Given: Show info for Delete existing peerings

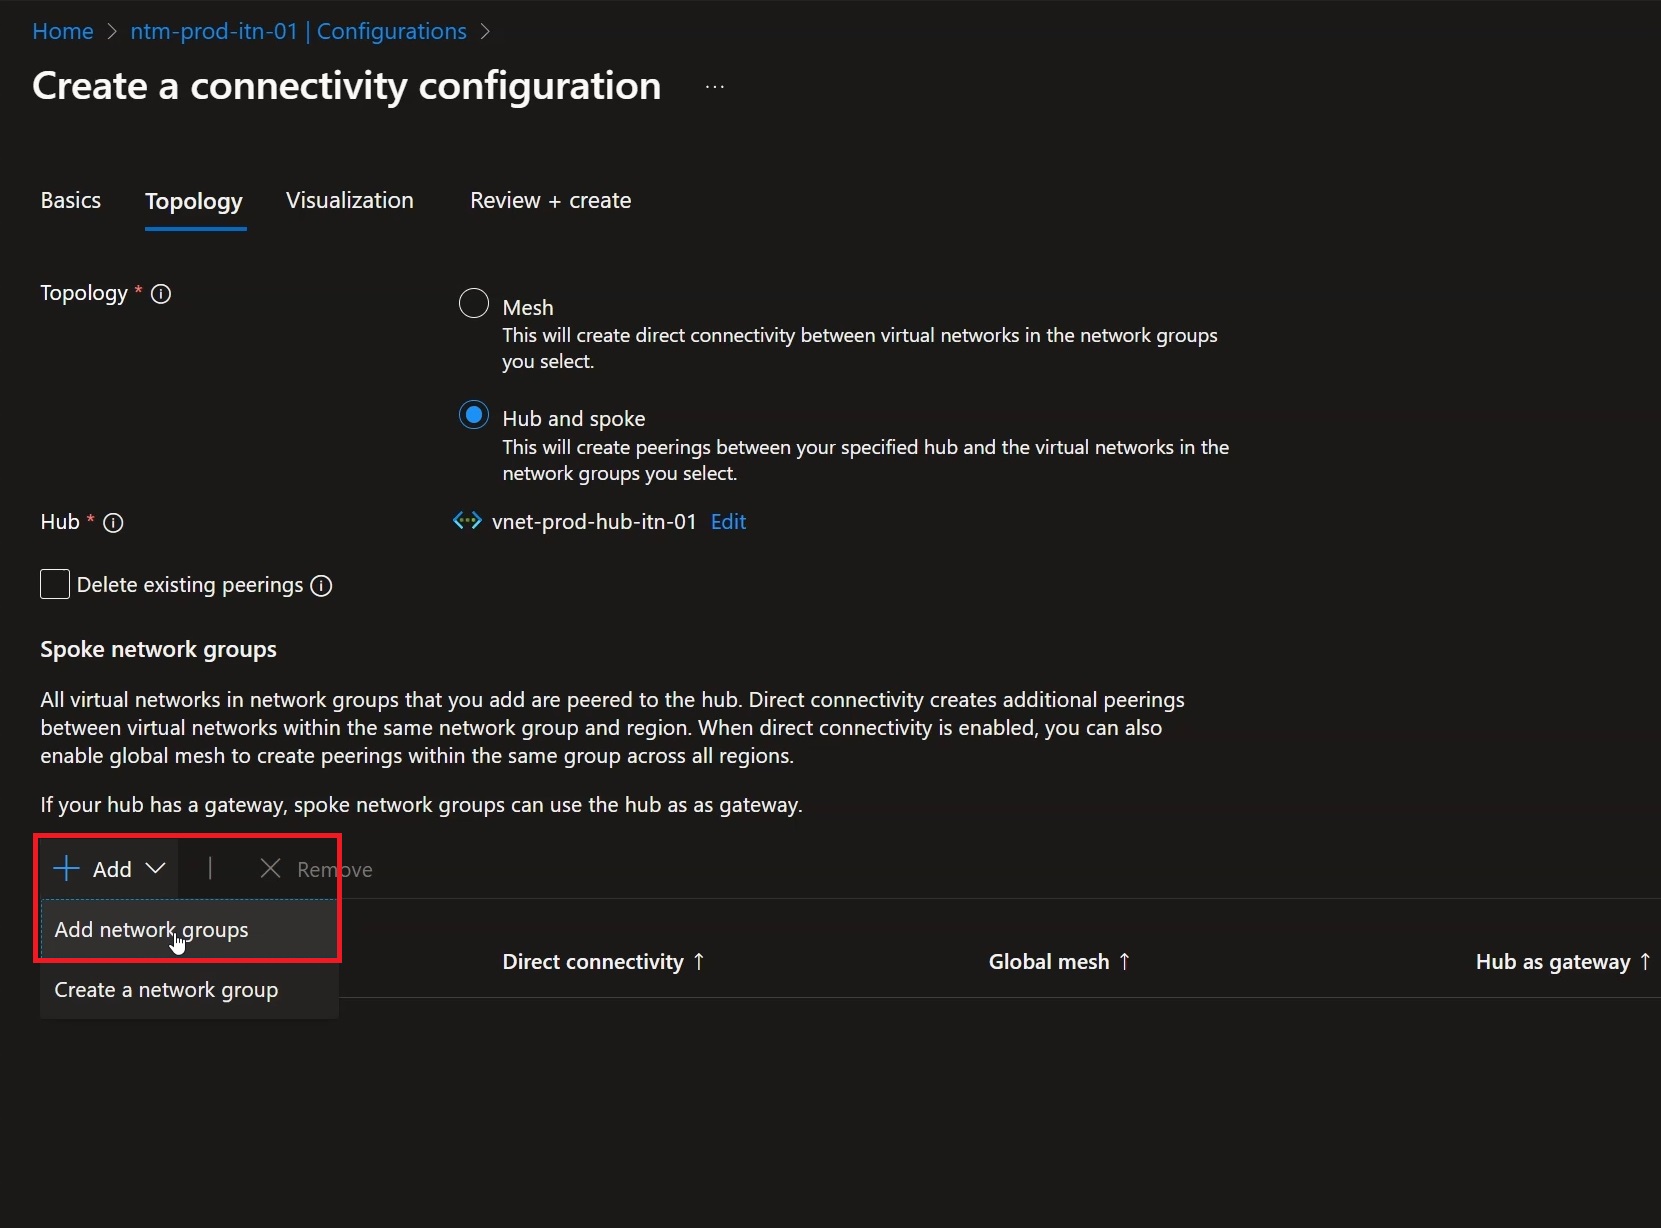Looking at the screenshot, I should pos(321,586).
